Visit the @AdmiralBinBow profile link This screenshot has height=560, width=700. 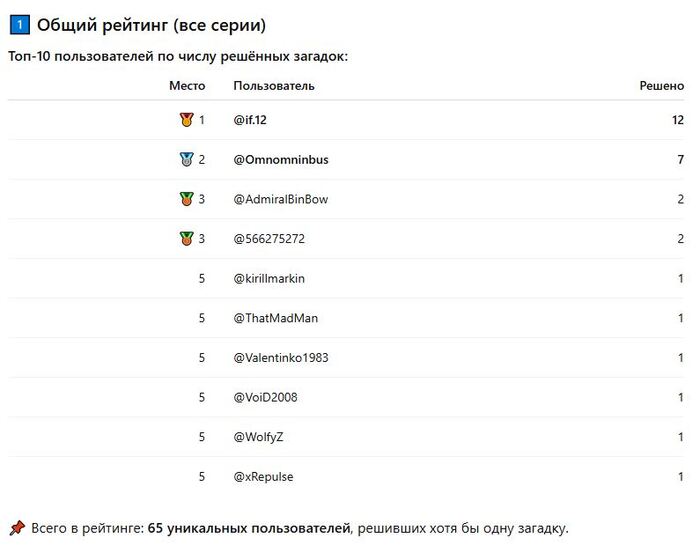(280, 199)
